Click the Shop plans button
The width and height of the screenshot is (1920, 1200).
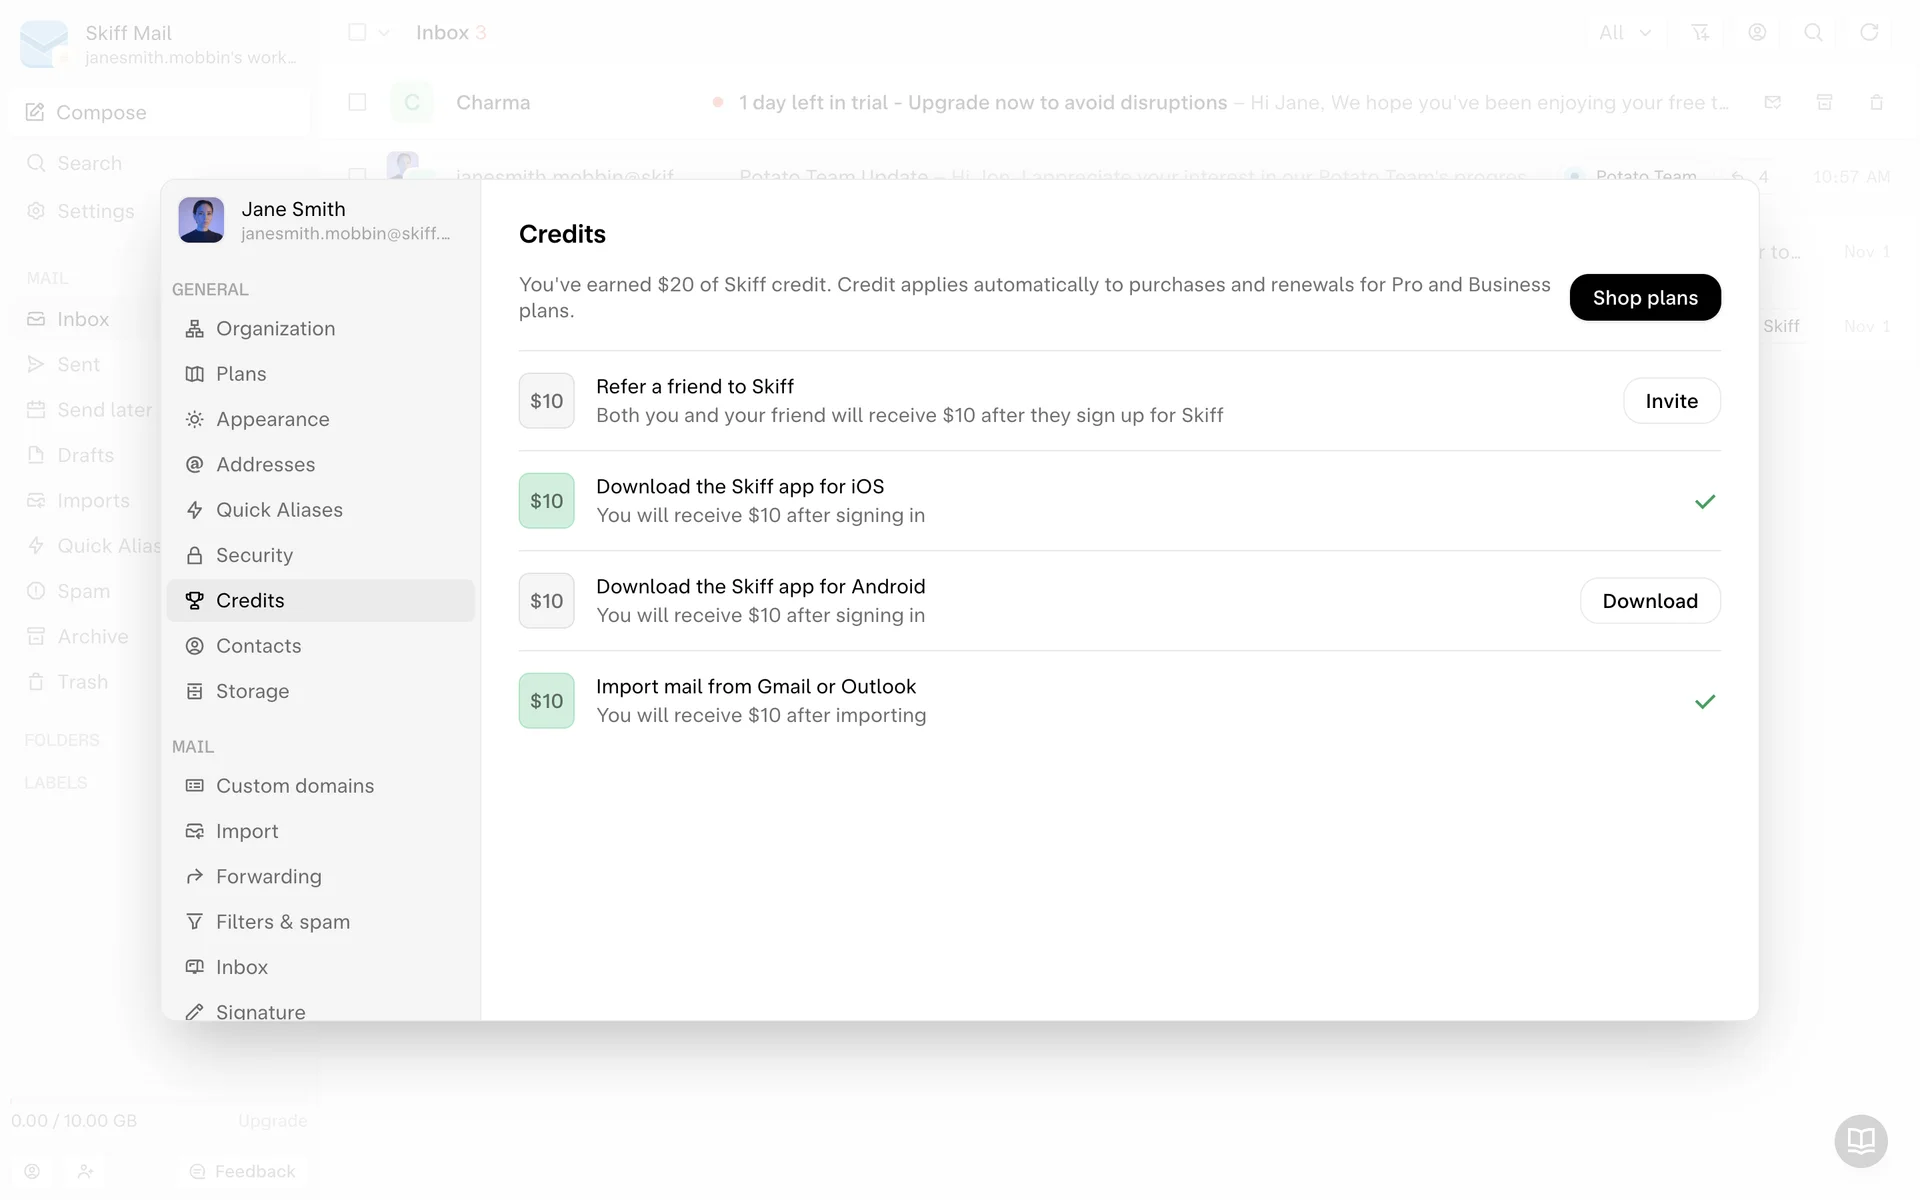click(x=1644, y=298)
